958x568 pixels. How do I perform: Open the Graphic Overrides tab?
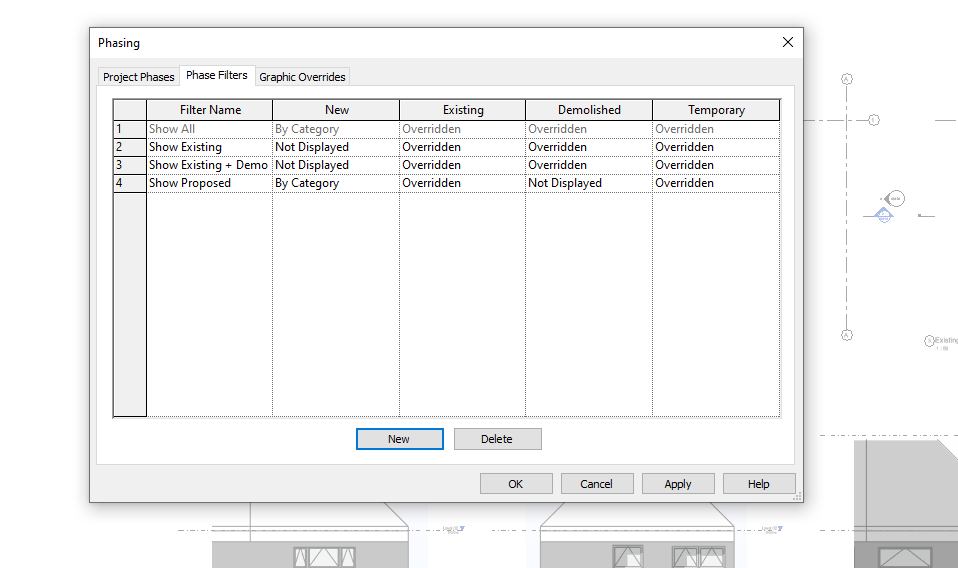click(302, 77)
